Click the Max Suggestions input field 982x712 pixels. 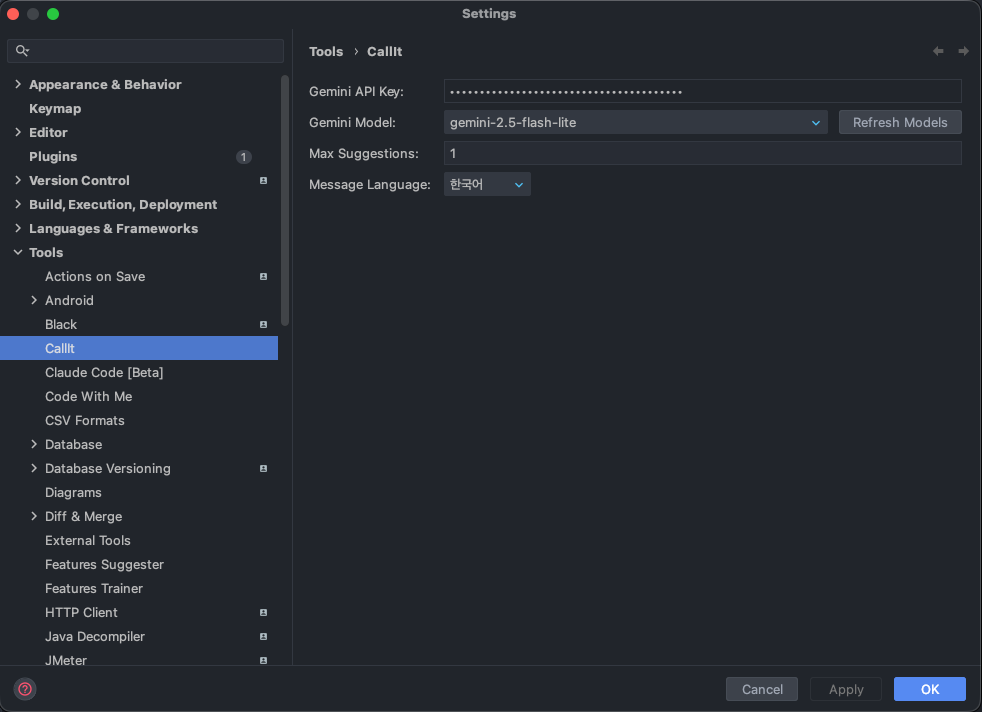[x=702, y=153]
